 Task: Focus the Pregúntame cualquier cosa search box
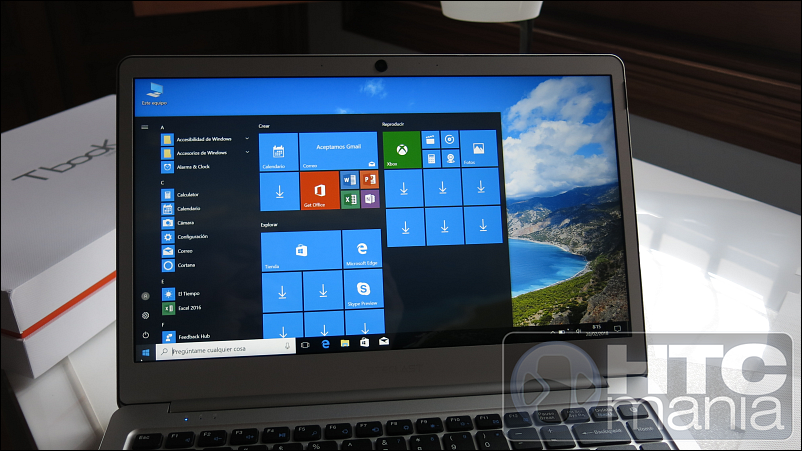click(x=226, y=350)
